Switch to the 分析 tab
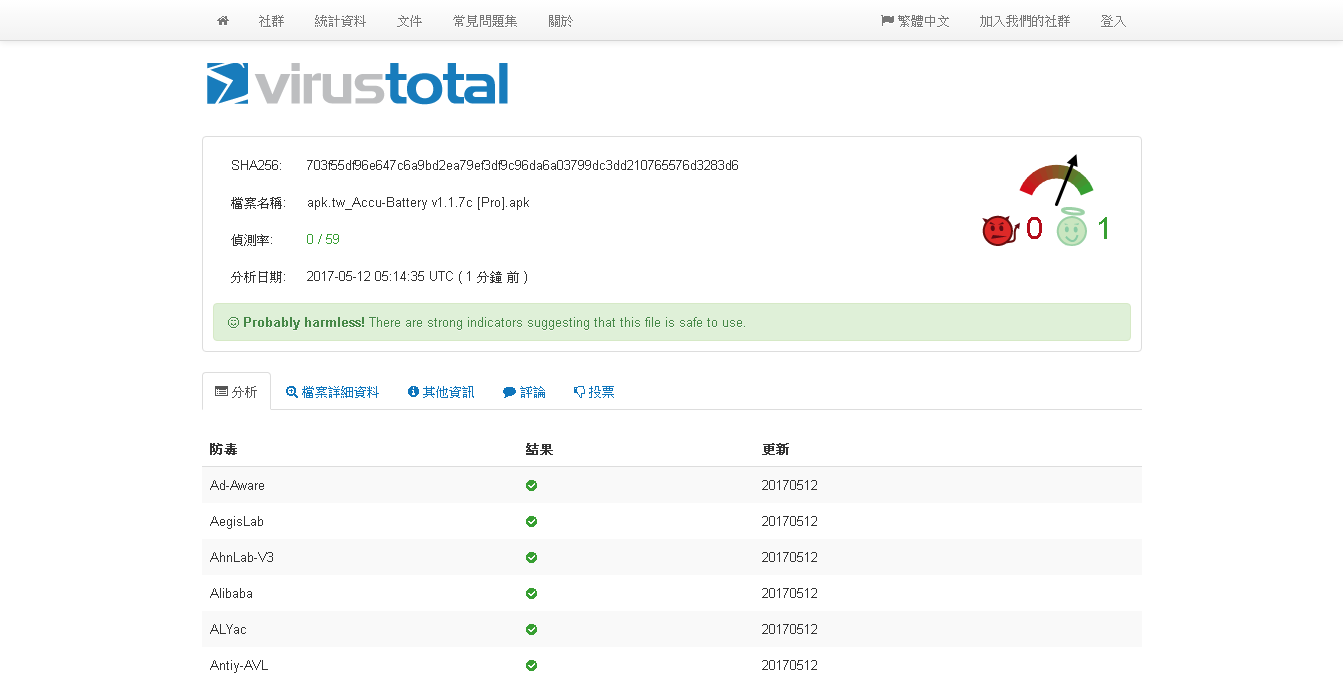 pyautogui.click(x=236, y=392)
